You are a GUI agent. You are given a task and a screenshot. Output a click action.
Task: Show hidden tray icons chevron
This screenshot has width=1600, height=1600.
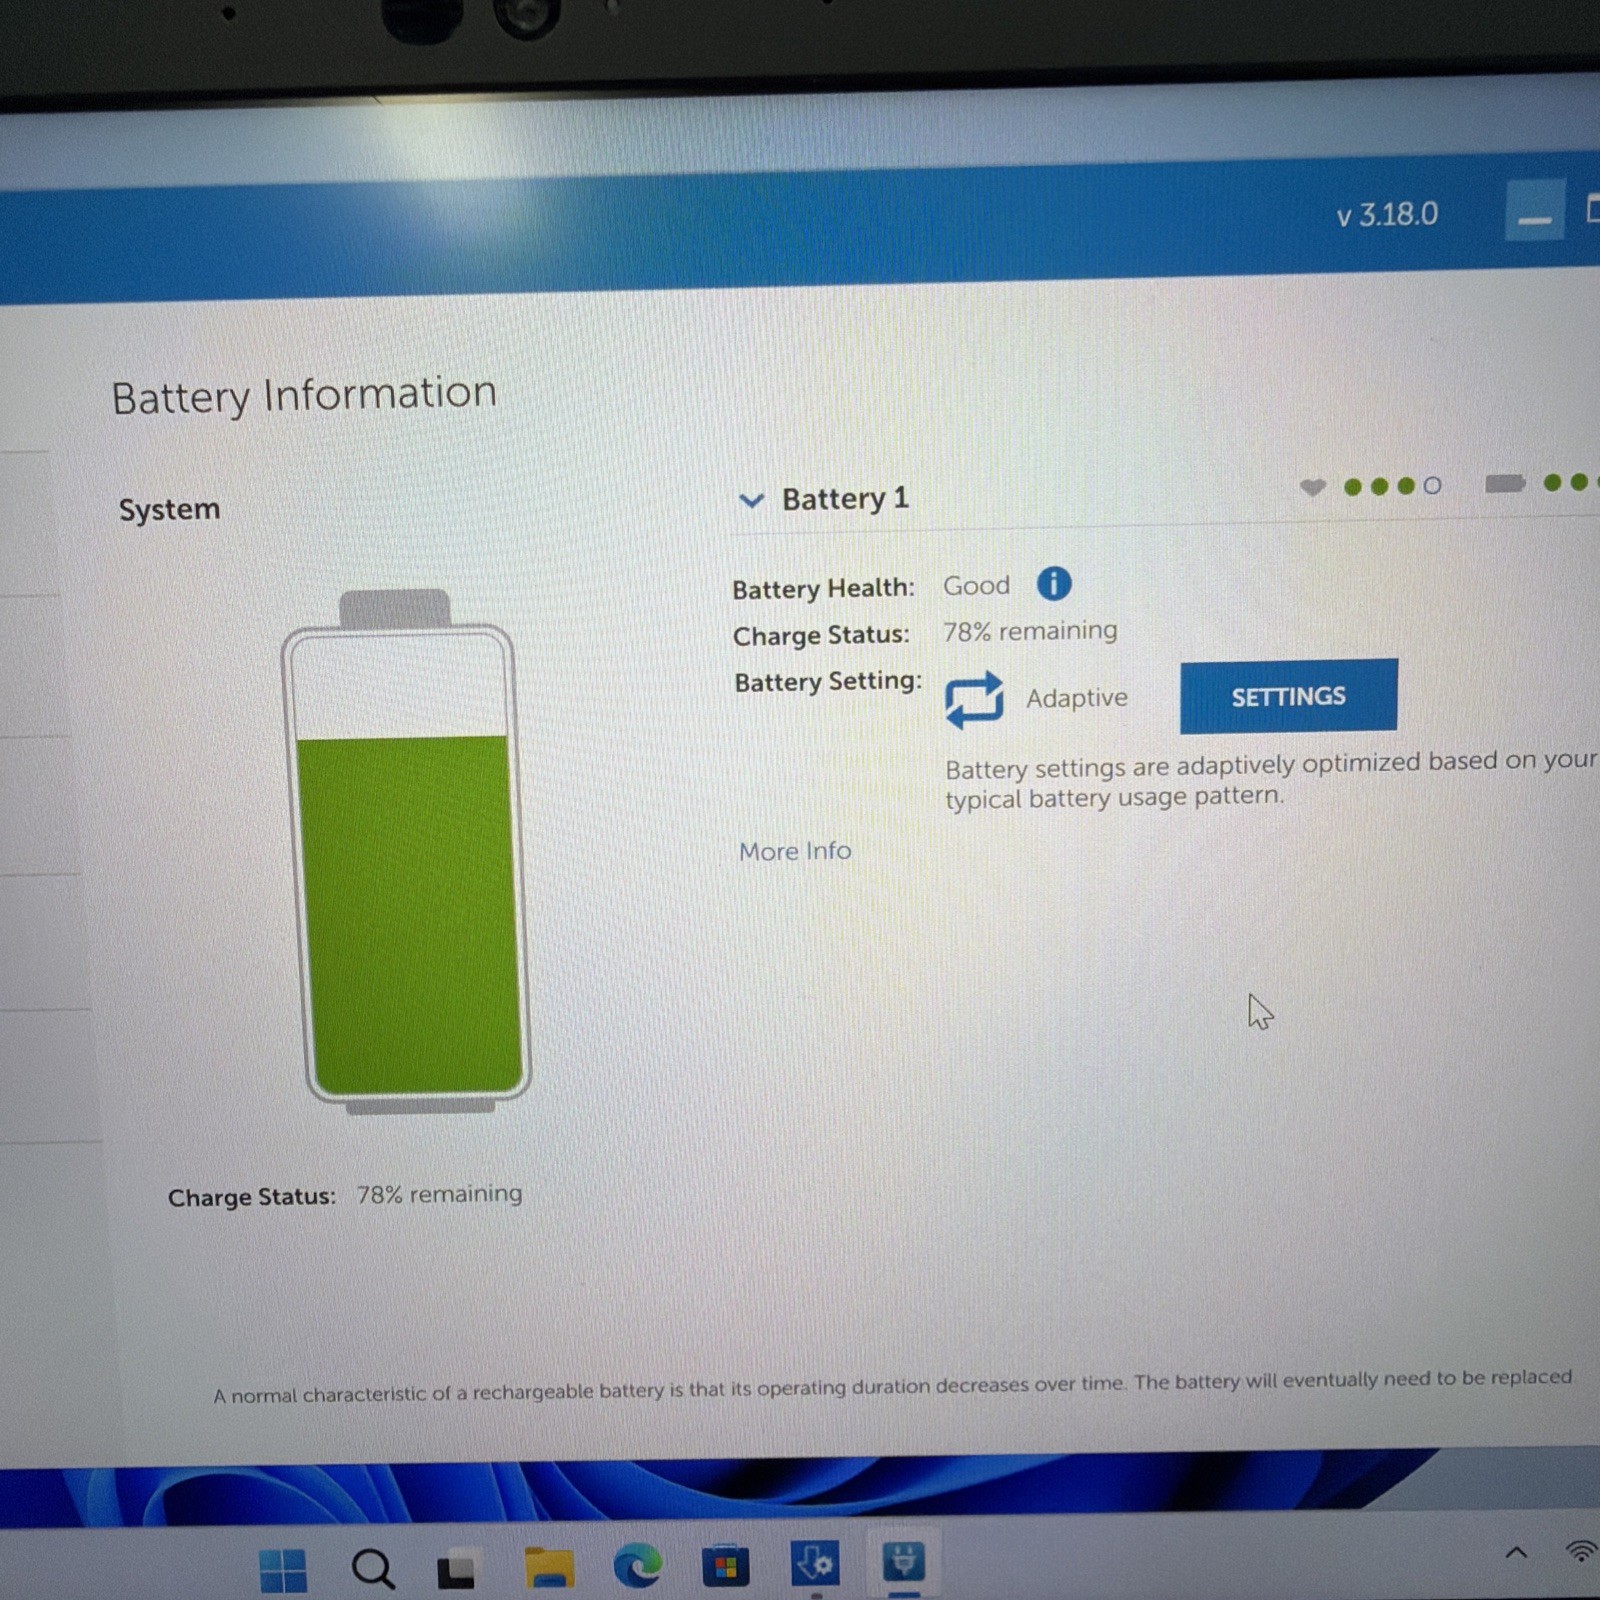1516,1553
